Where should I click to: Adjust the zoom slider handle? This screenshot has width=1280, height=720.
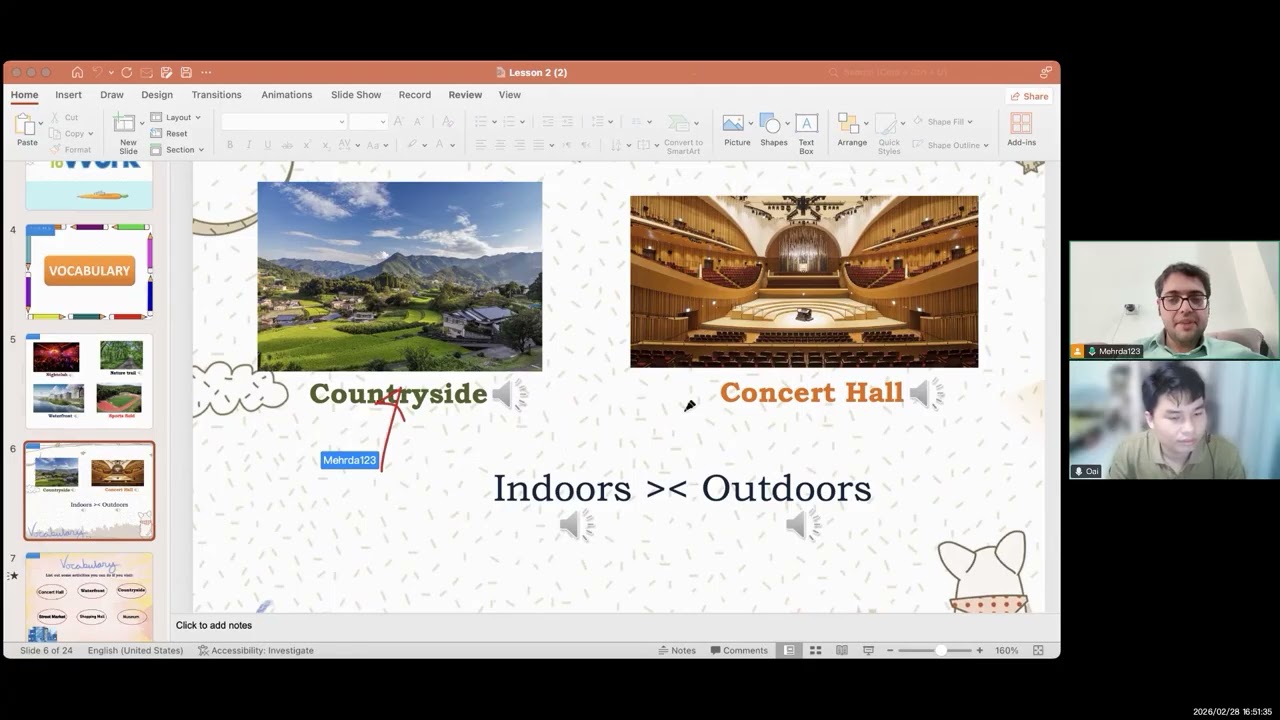point(940,650)
